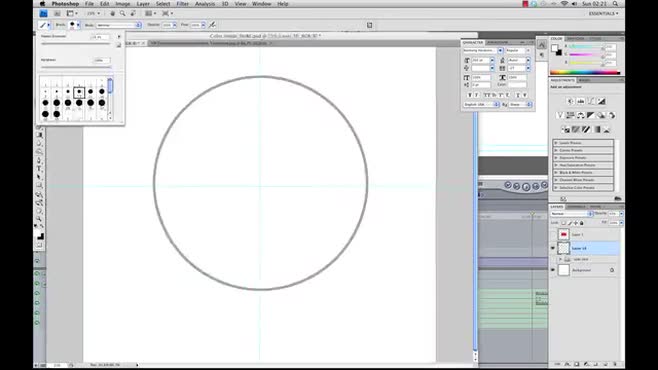
Task: Toggle lock transparent pixels
Action: 564,223
